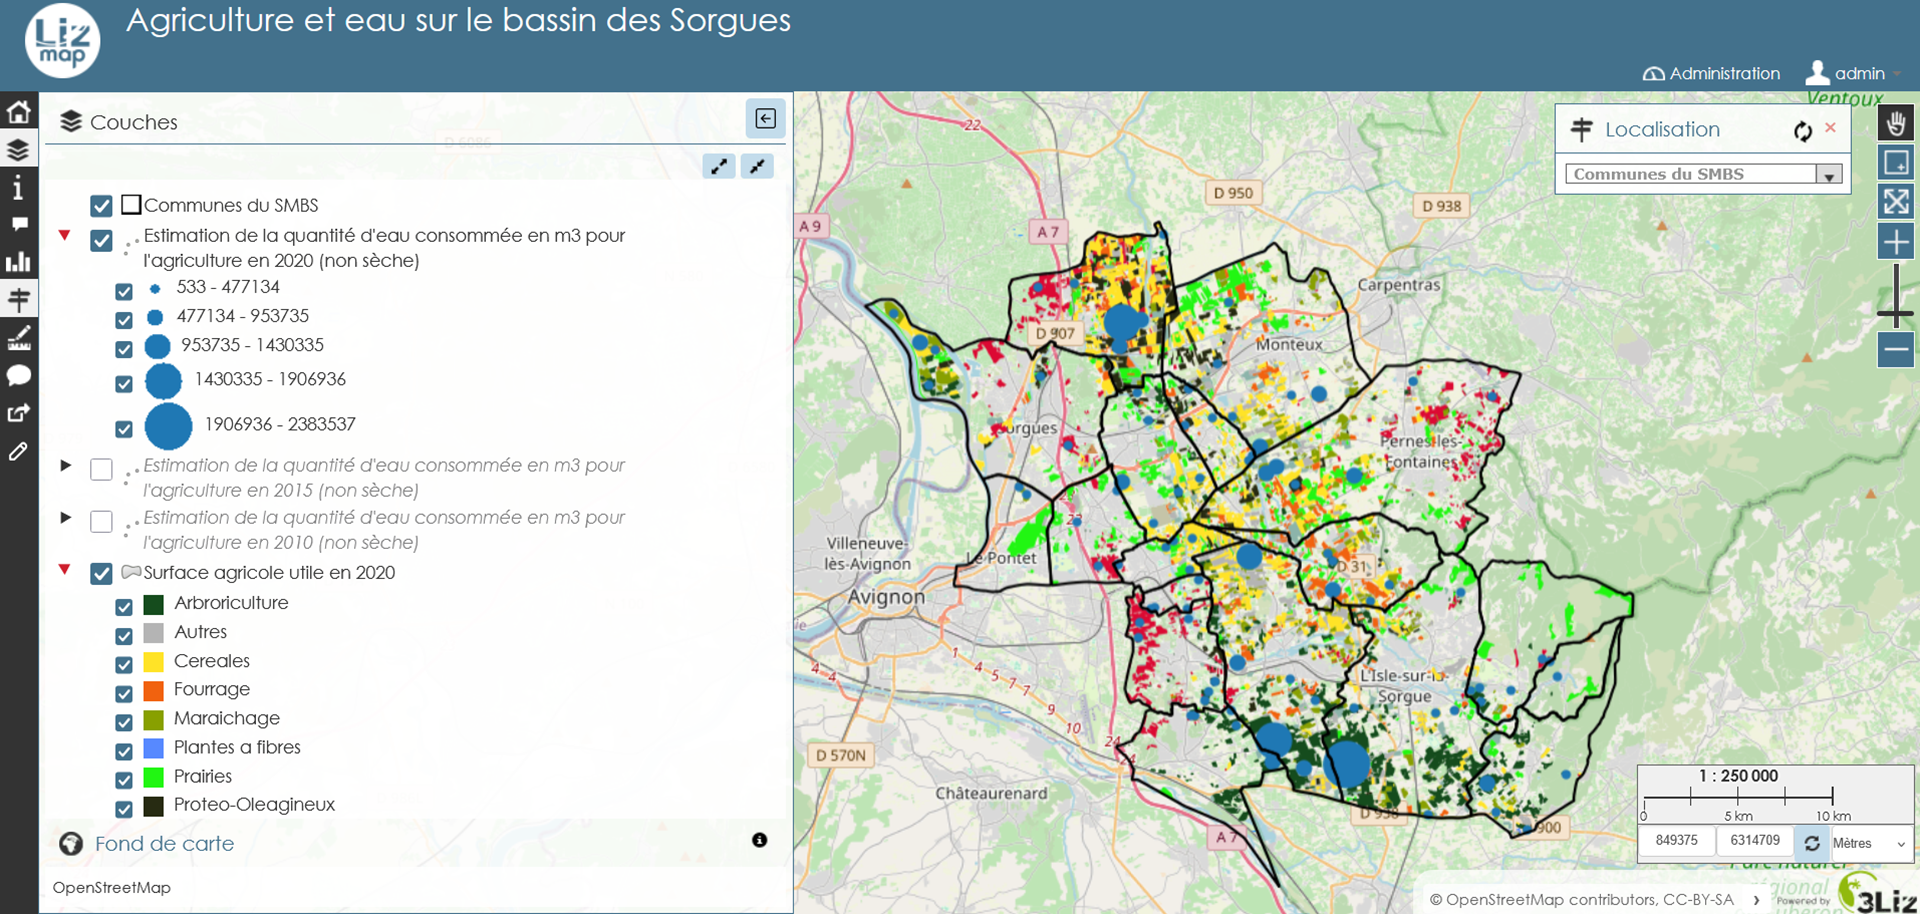Image resolution: width=1920 pixels, height=914 pixels.
Task: Open the share permalink icon
Action: pos(18,413)
